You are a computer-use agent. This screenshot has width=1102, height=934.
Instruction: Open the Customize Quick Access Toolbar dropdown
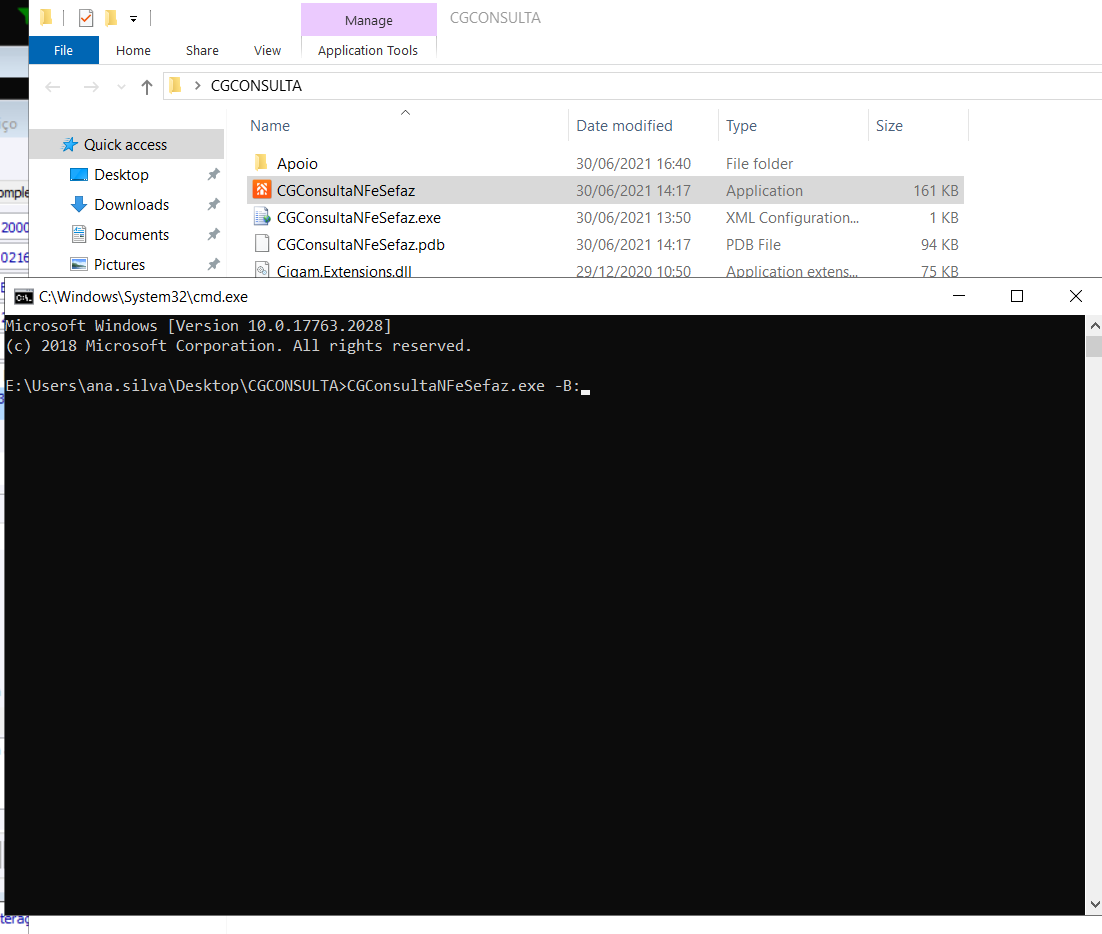click(x=134, y=19)
